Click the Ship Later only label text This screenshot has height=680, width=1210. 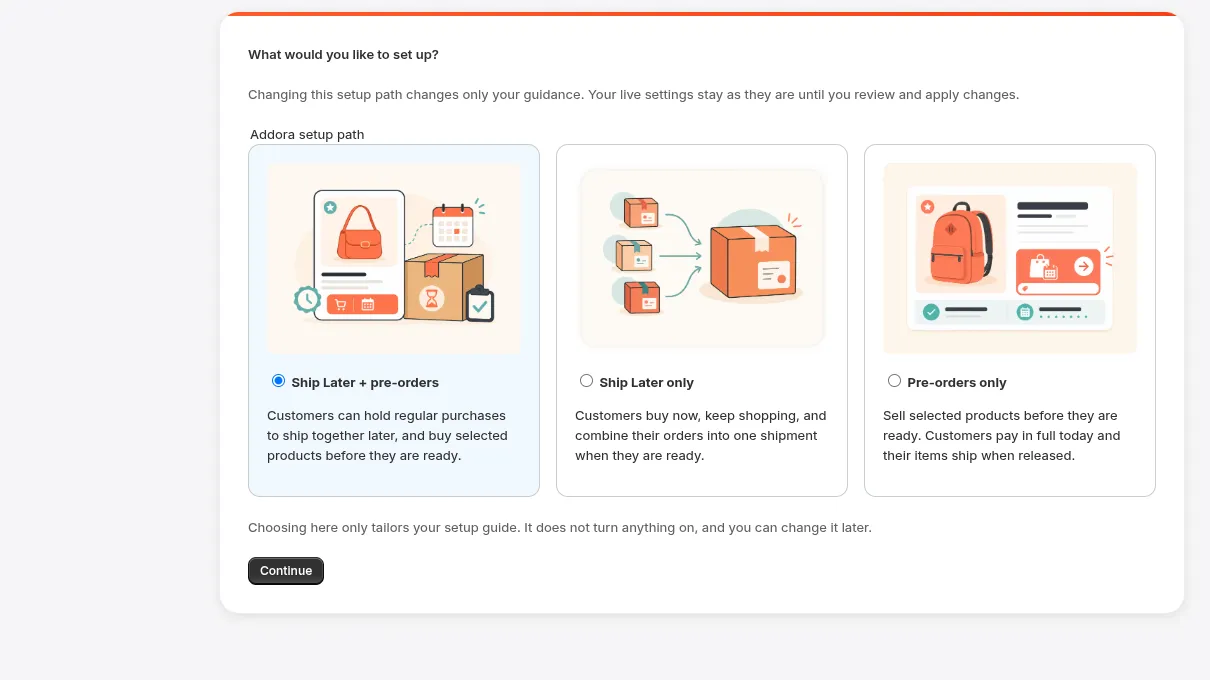[x=646, y=383]
